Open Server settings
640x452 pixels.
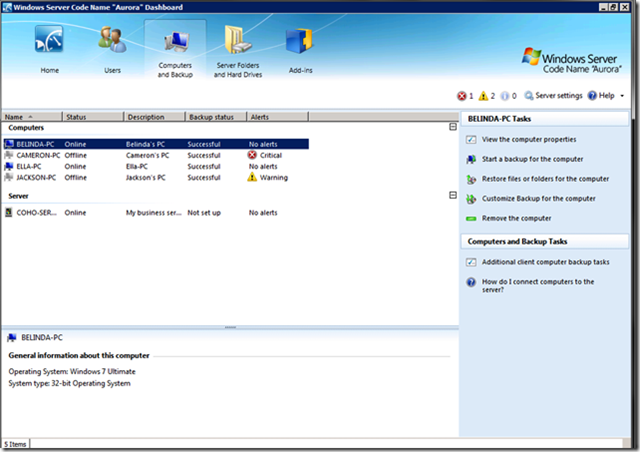(x=558, y=96)
